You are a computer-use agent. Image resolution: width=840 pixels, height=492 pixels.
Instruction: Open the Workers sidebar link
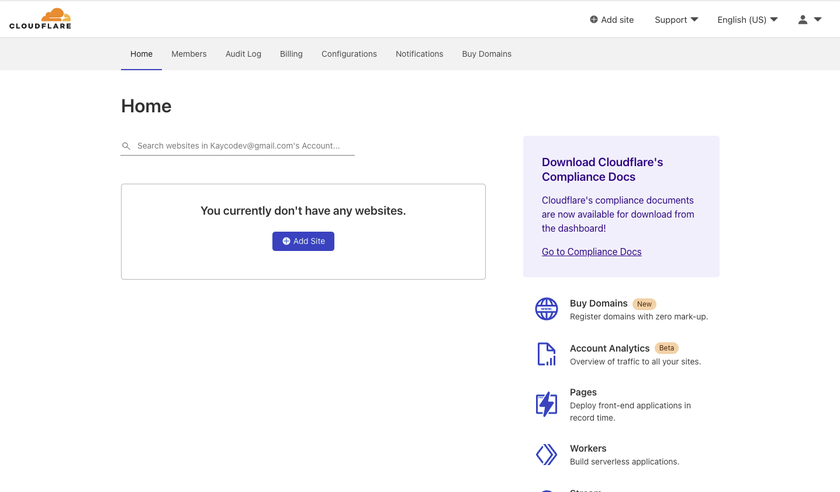(x=588, y=449)
